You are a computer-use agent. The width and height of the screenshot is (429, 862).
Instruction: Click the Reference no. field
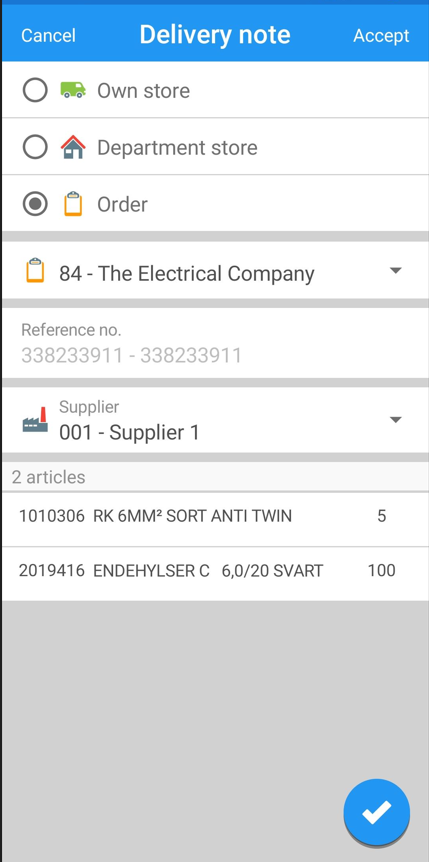click(215, 343)
